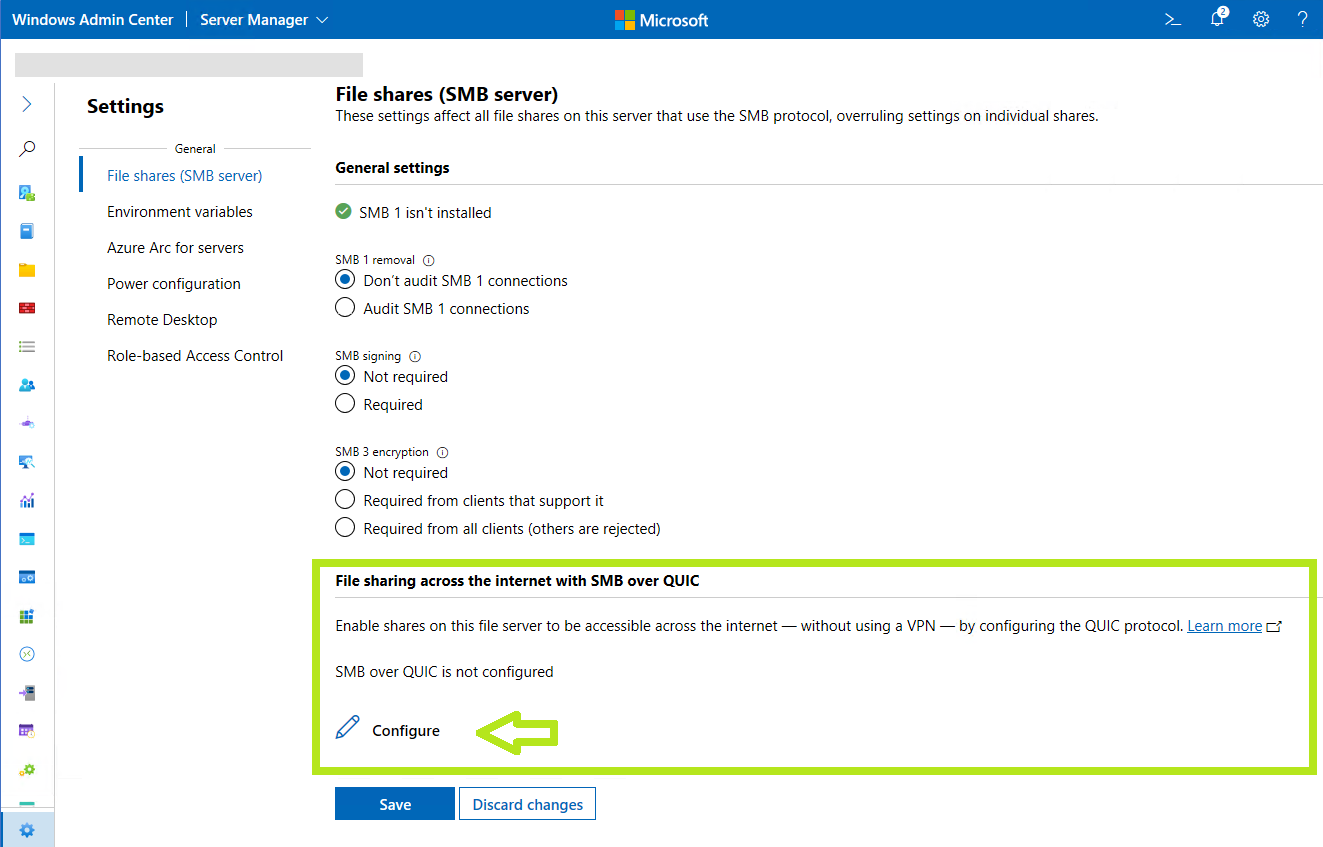Click the search tools magnifier icon
1323x847 pixels.
(27, 149)
